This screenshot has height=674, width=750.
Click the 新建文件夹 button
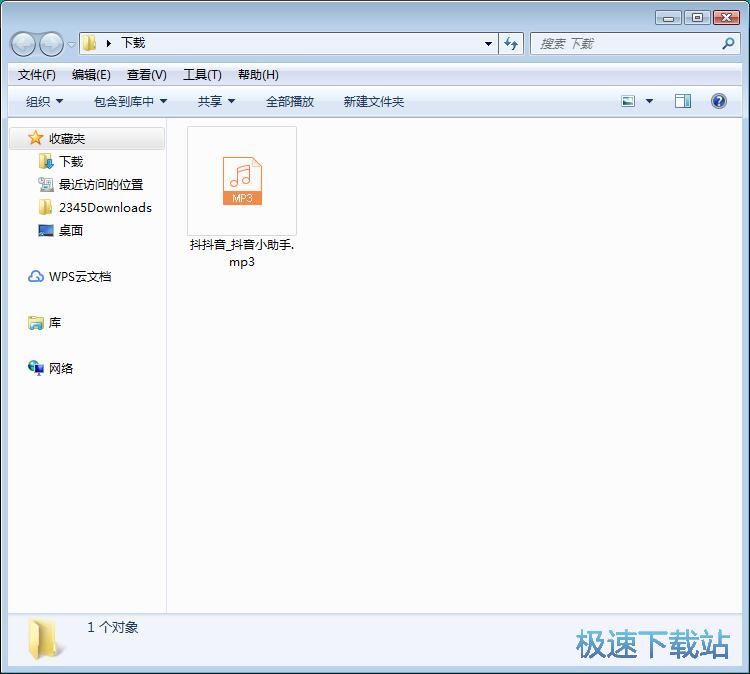tap(374, 101)
